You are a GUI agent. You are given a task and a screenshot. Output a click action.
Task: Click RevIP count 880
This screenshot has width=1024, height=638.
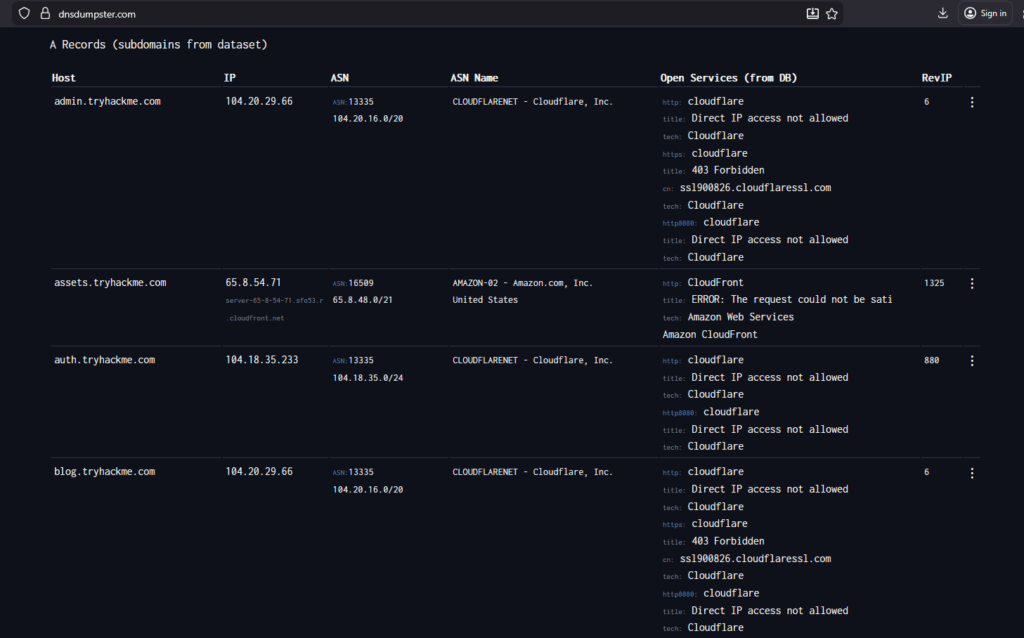(931, 360)
